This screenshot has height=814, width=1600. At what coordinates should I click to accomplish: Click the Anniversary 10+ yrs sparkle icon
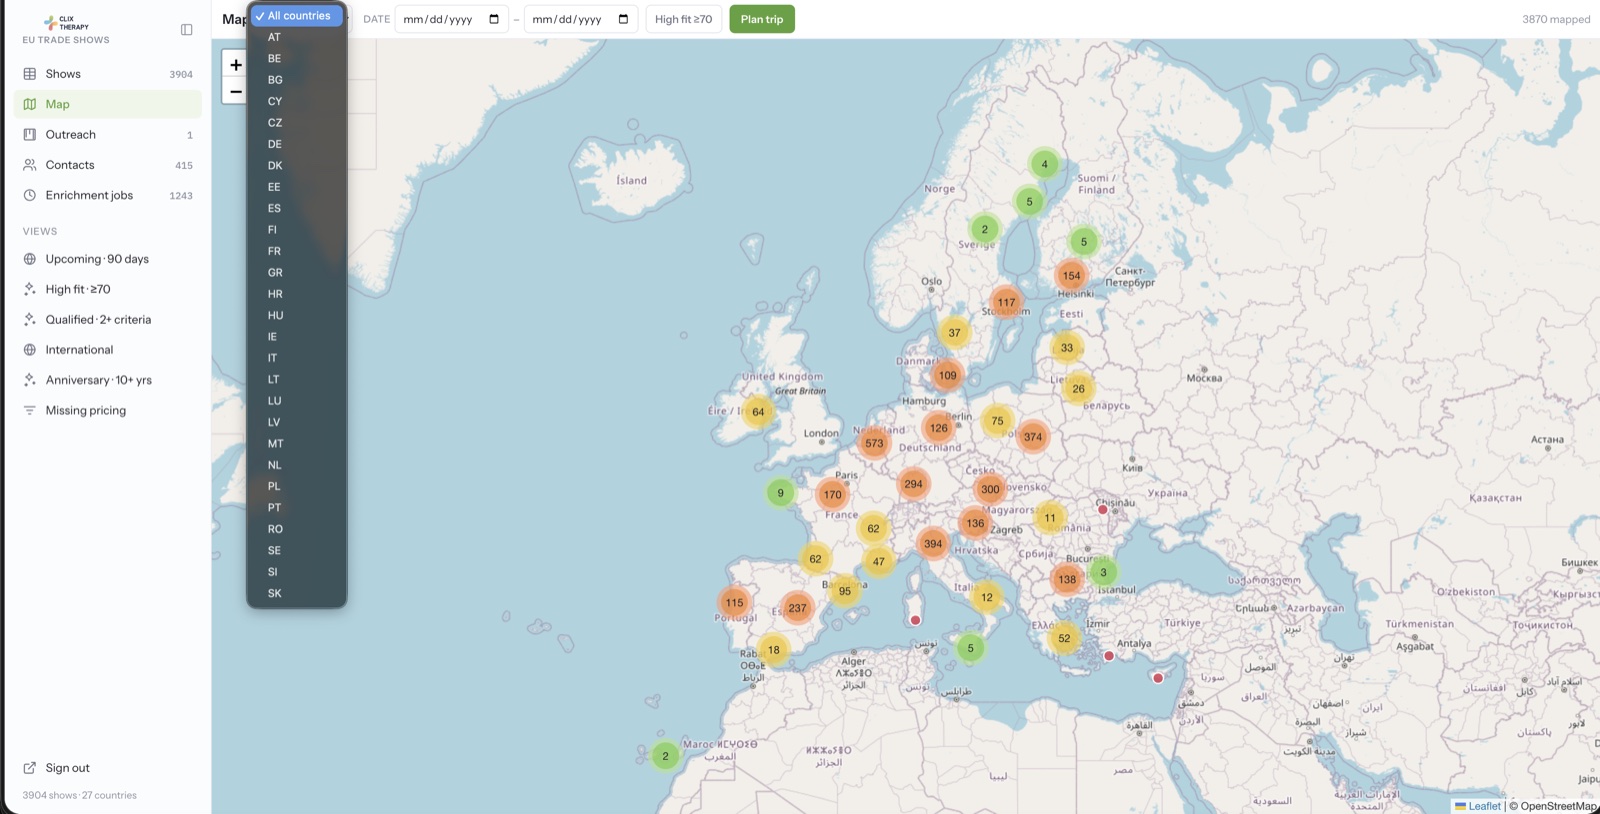coord(30,380)
